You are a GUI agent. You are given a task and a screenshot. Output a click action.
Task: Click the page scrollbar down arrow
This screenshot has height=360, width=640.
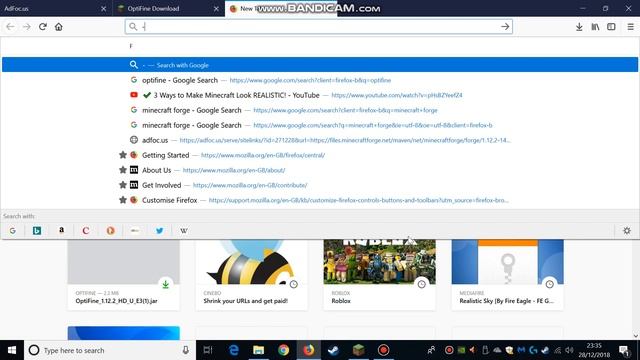pos(636,336)
